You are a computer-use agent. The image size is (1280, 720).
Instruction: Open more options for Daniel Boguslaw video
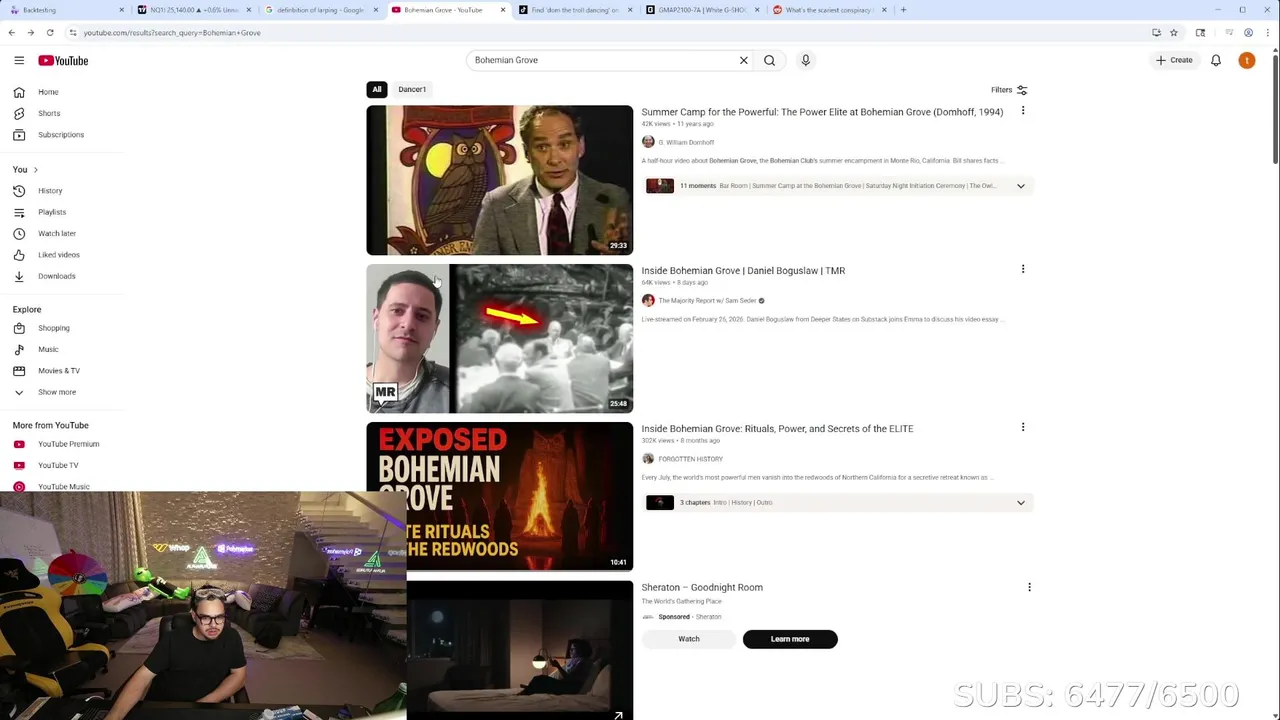[x=1023, y=269]
